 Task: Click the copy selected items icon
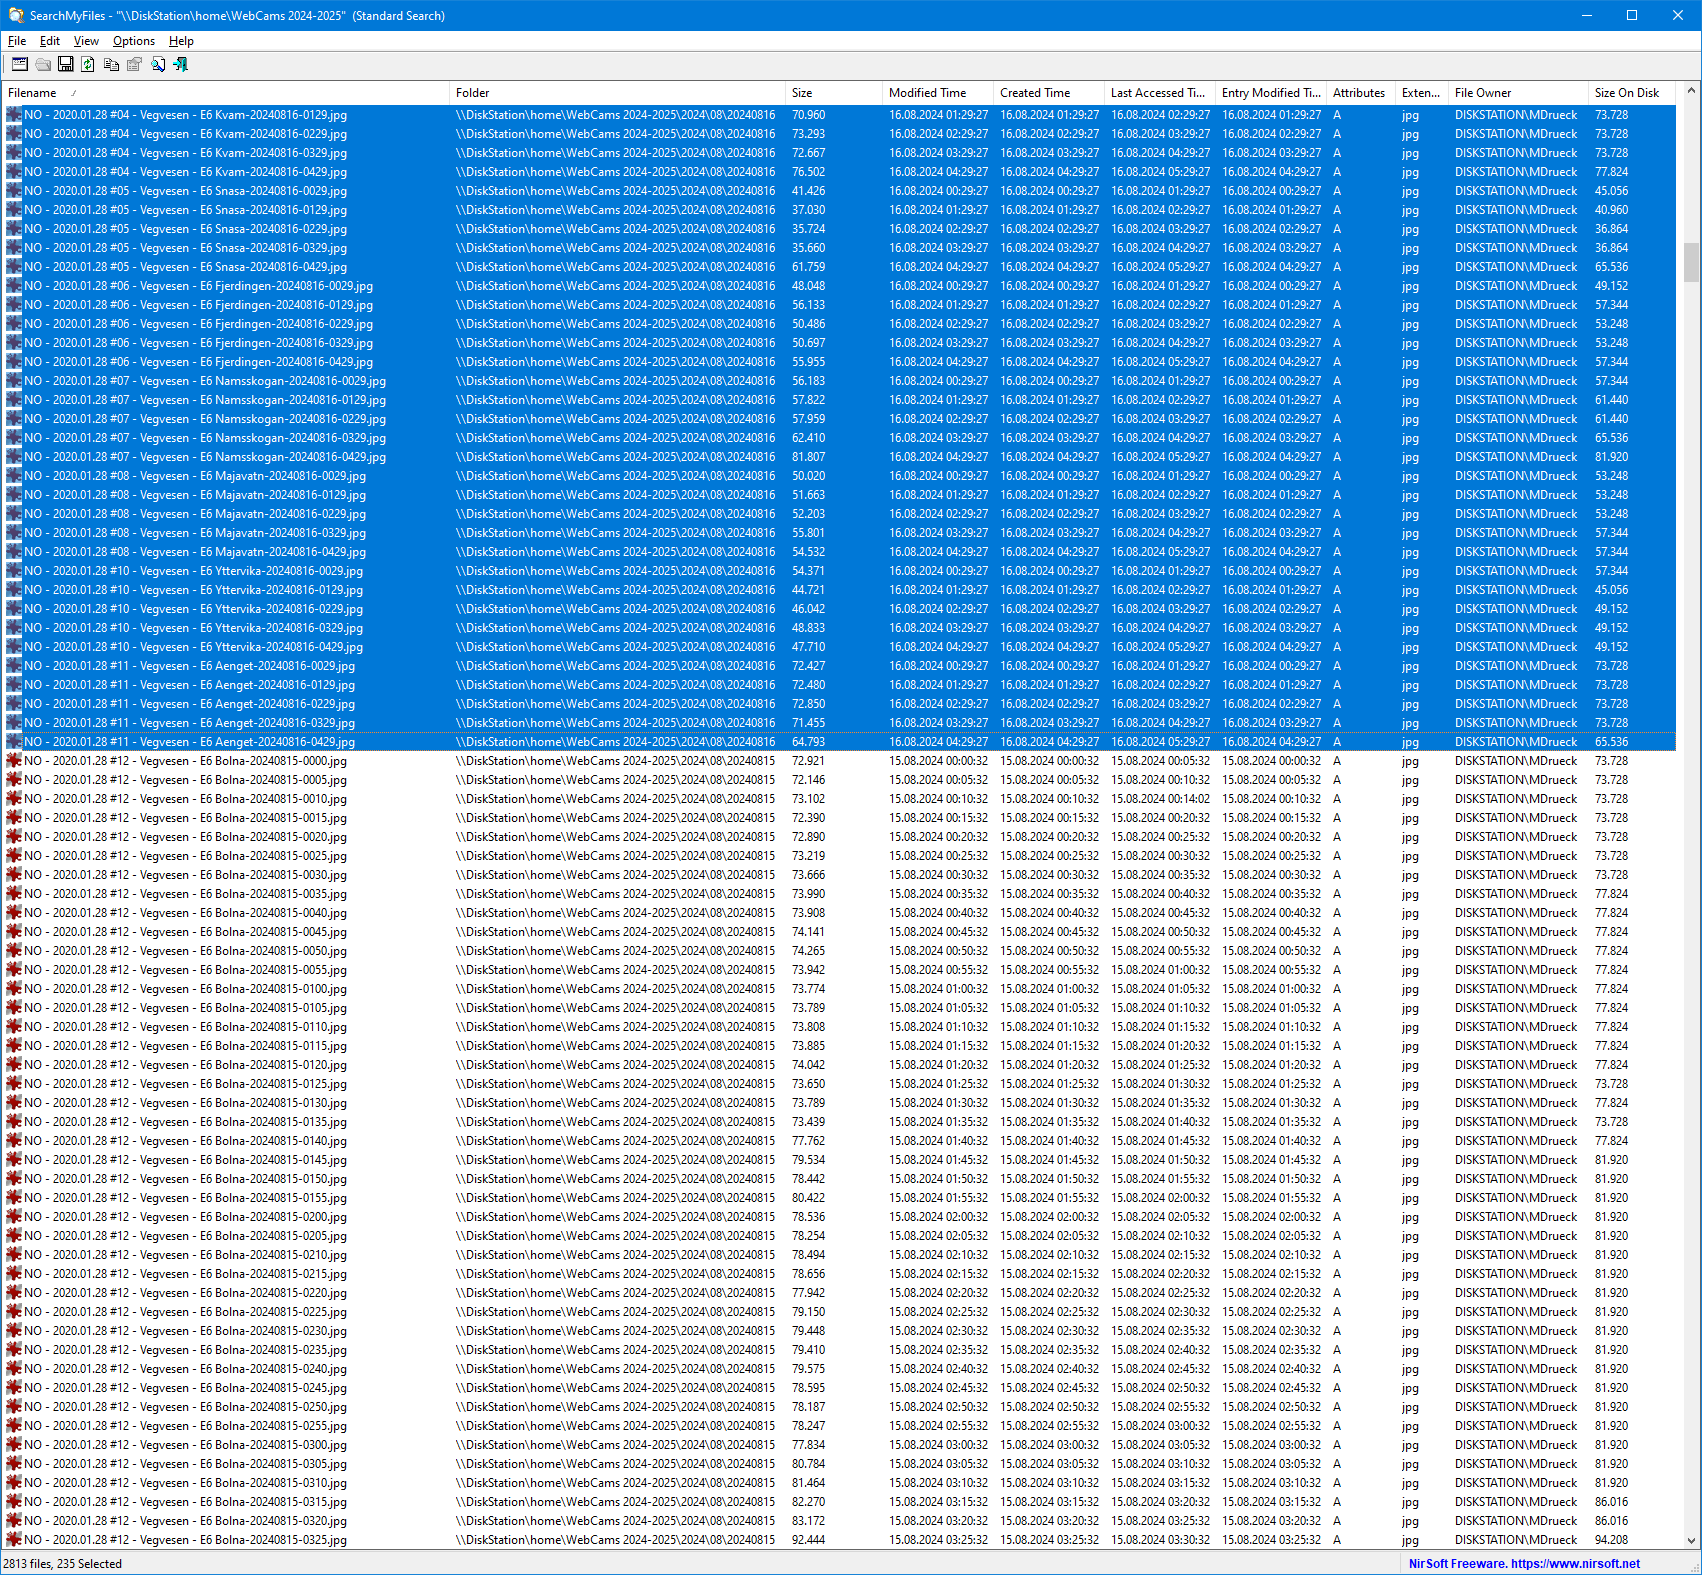pos(111,64)
